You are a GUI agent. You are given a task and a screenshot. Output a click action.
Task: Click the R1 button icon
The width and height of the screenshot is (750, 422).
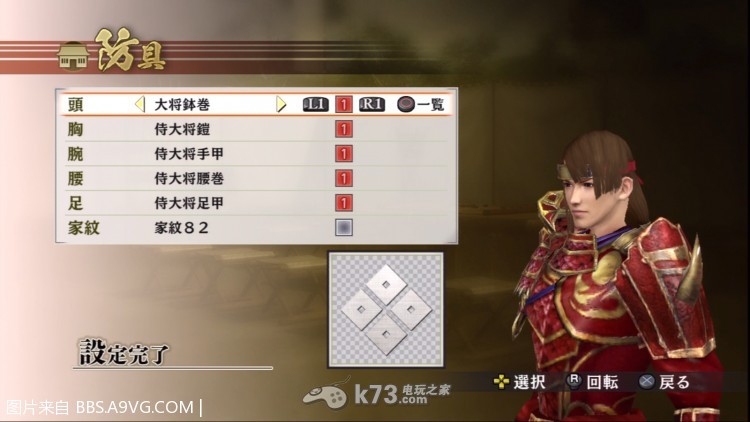372,104
